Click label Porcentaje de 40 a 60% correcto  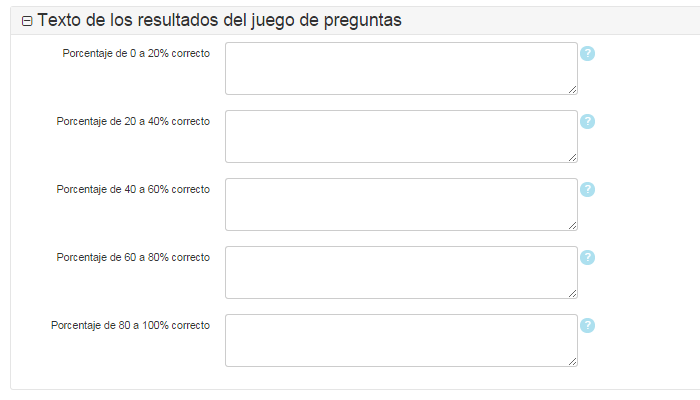(x=133, y=189)
